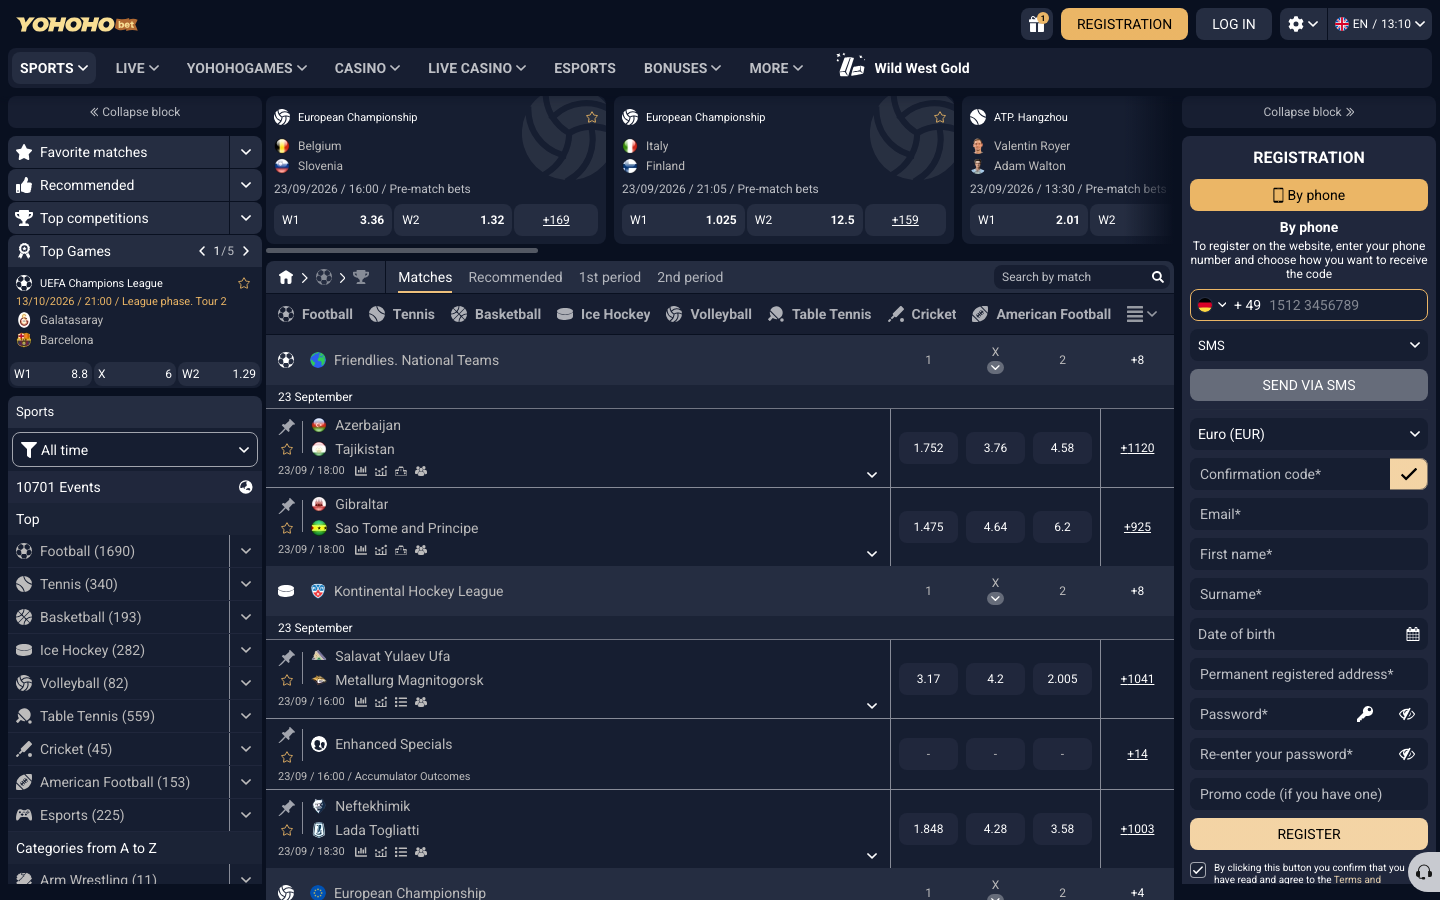This screenshot has height=900, width=1440.
Task: Pin the Salavat Yulaev Ufa match
Action: 287,657
